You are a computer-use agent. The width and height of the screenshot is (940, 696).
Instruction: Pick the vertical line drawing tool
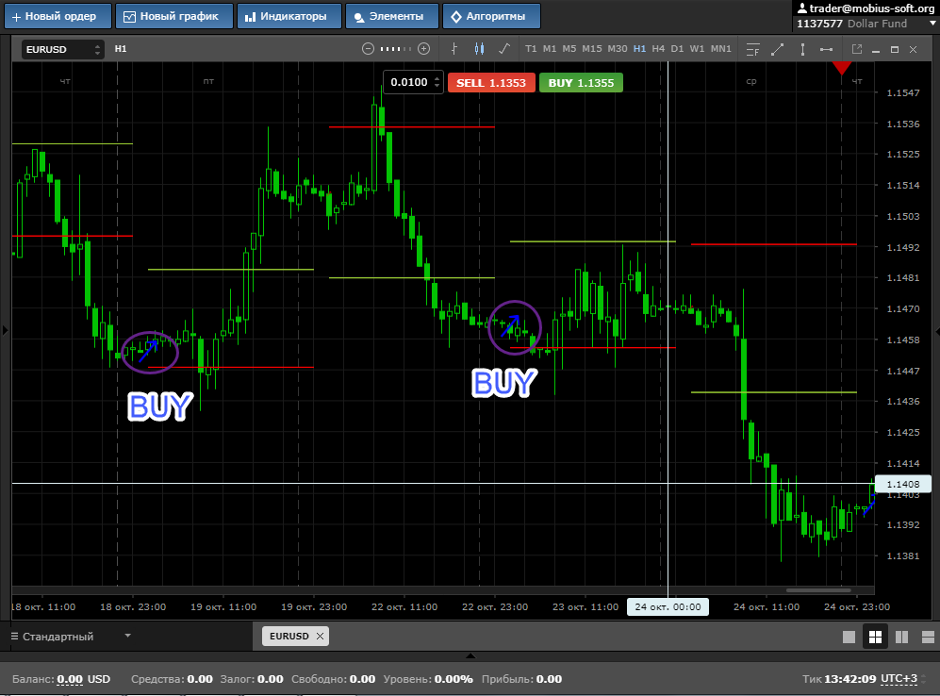point(803,49)
